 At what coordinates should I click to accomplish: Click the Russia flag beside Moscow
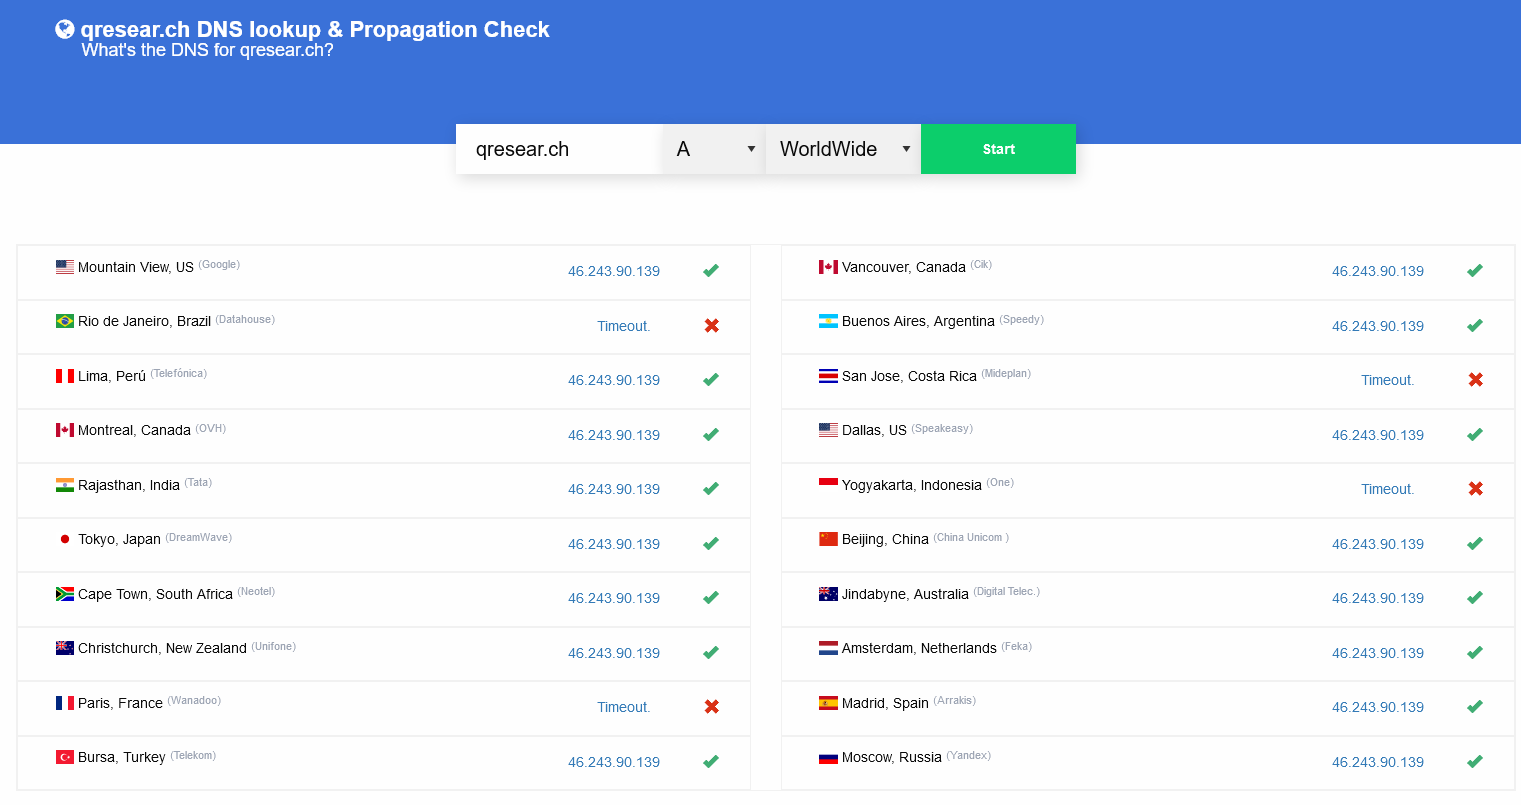[828, 757]
